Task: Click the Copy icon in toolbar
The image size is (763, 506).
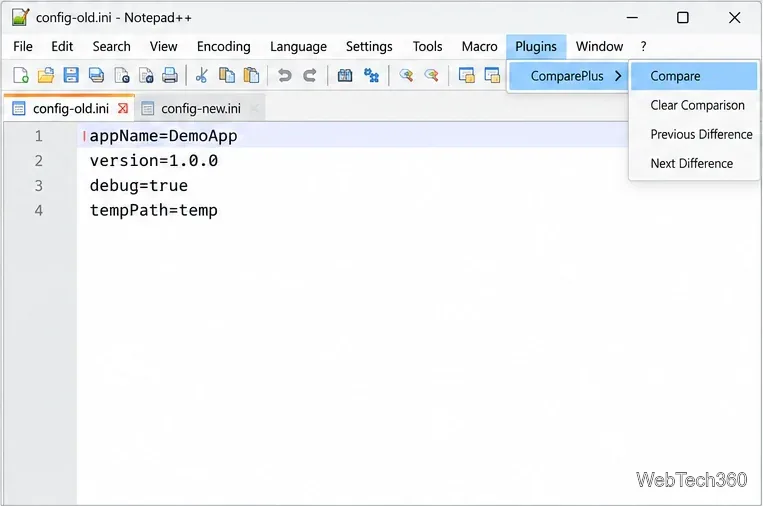Action: (x=227, y=75)
